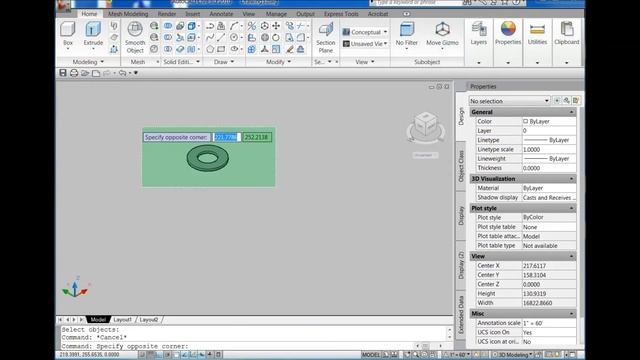Click the Save icon in quick access toolbar
Viewport: 640px width, 360px height.
(x=63, y=73)
